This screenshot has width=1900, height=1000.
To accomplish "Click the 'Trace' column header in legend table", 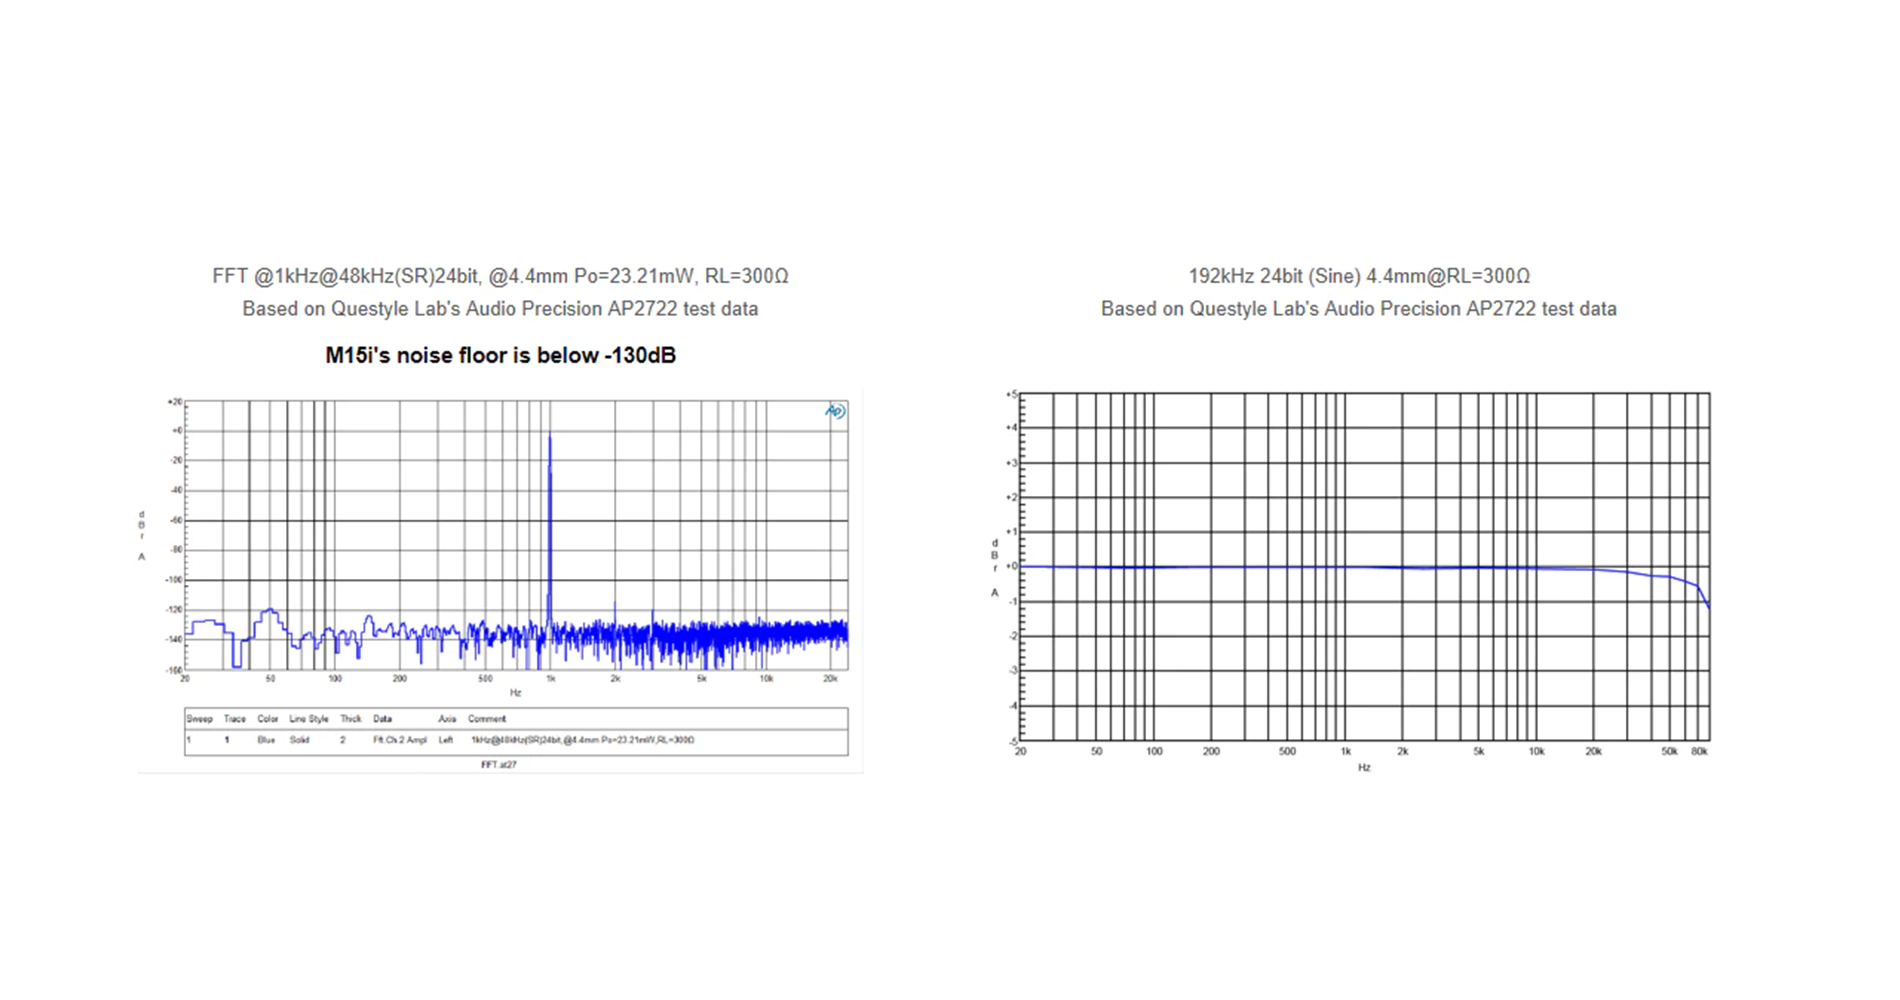I will (235, 719).
